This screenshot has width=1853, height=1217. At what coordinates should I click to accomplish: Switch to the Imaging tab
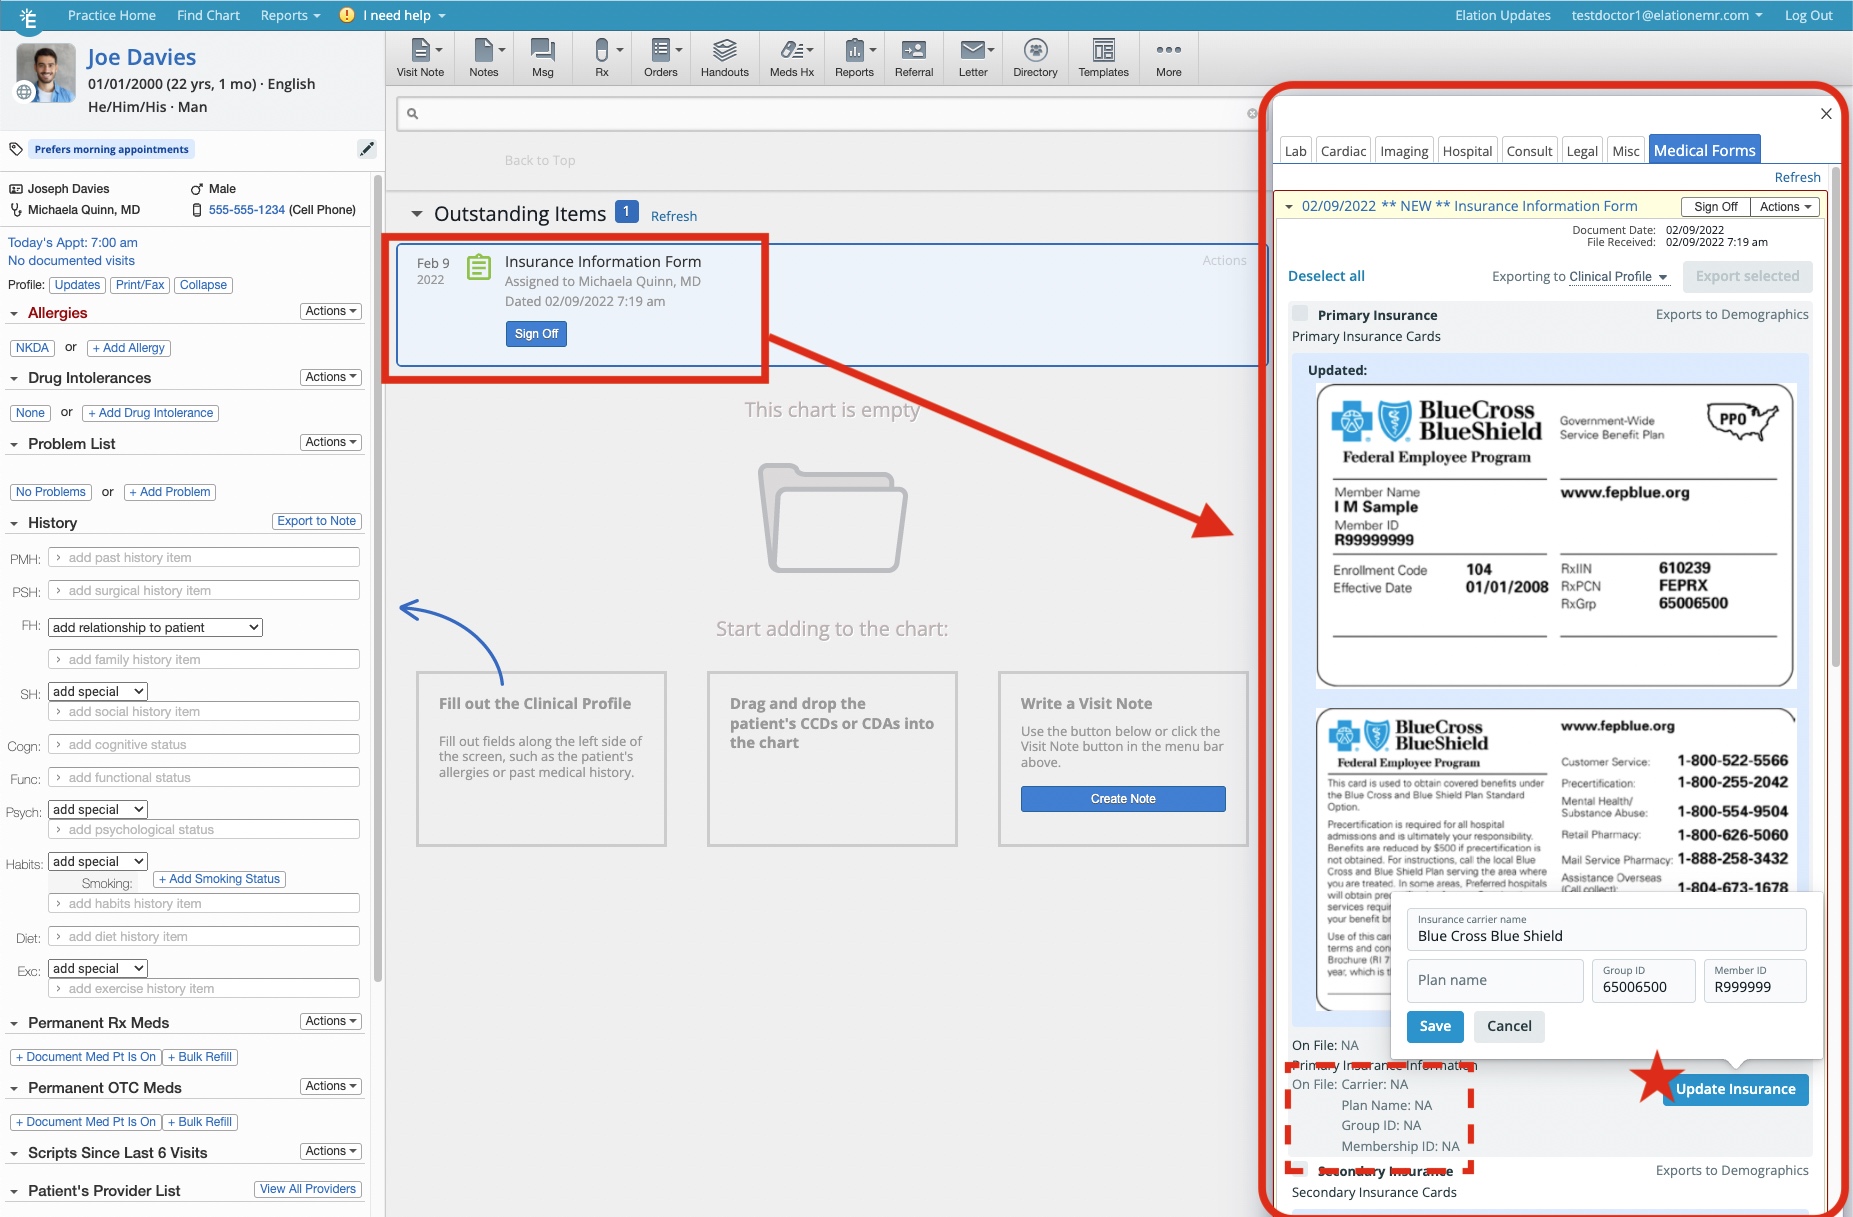pos(1403,151)
